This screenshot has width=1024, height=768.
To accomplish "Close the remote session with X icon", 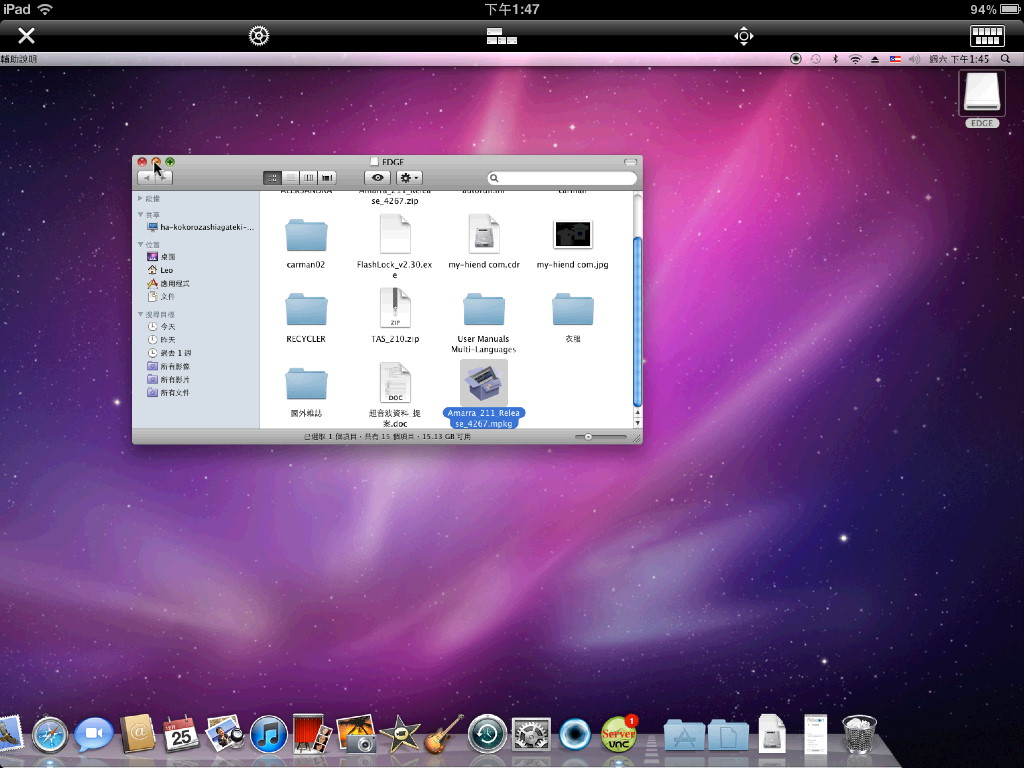I will coord(26,35).
